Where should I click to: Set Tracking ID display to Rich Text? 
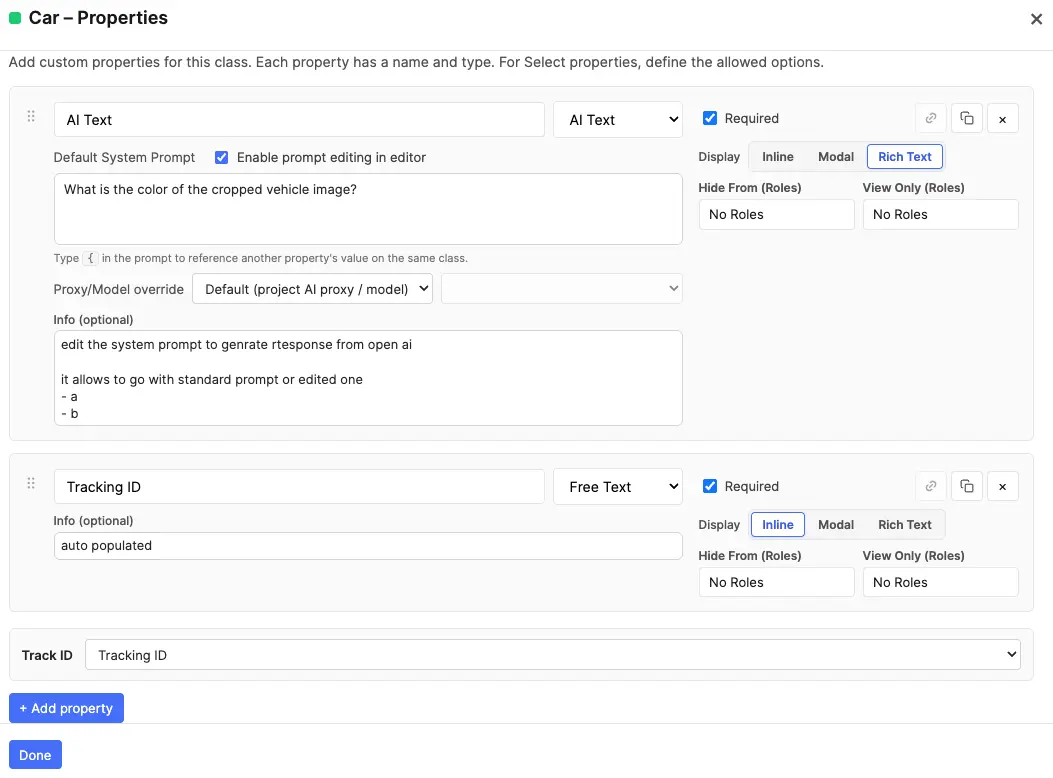pyautogui.click(x=905, y=524)
